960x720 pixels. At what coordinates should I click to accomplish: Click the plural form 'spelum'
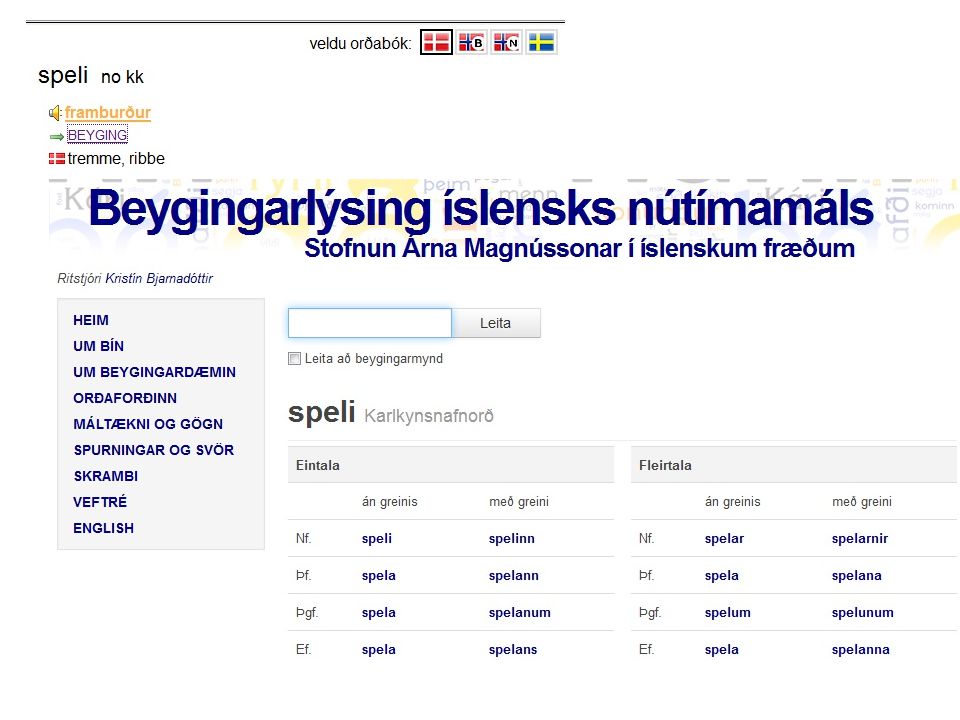coord(727,613)
